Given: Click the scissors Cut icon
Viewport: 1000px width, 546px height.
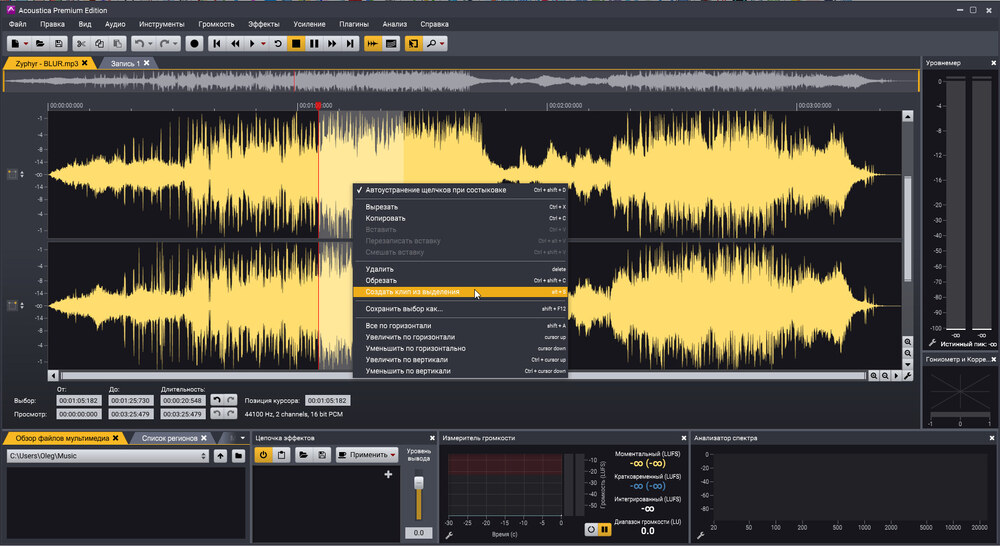Looking at the screenshot, I should [81, 44].
